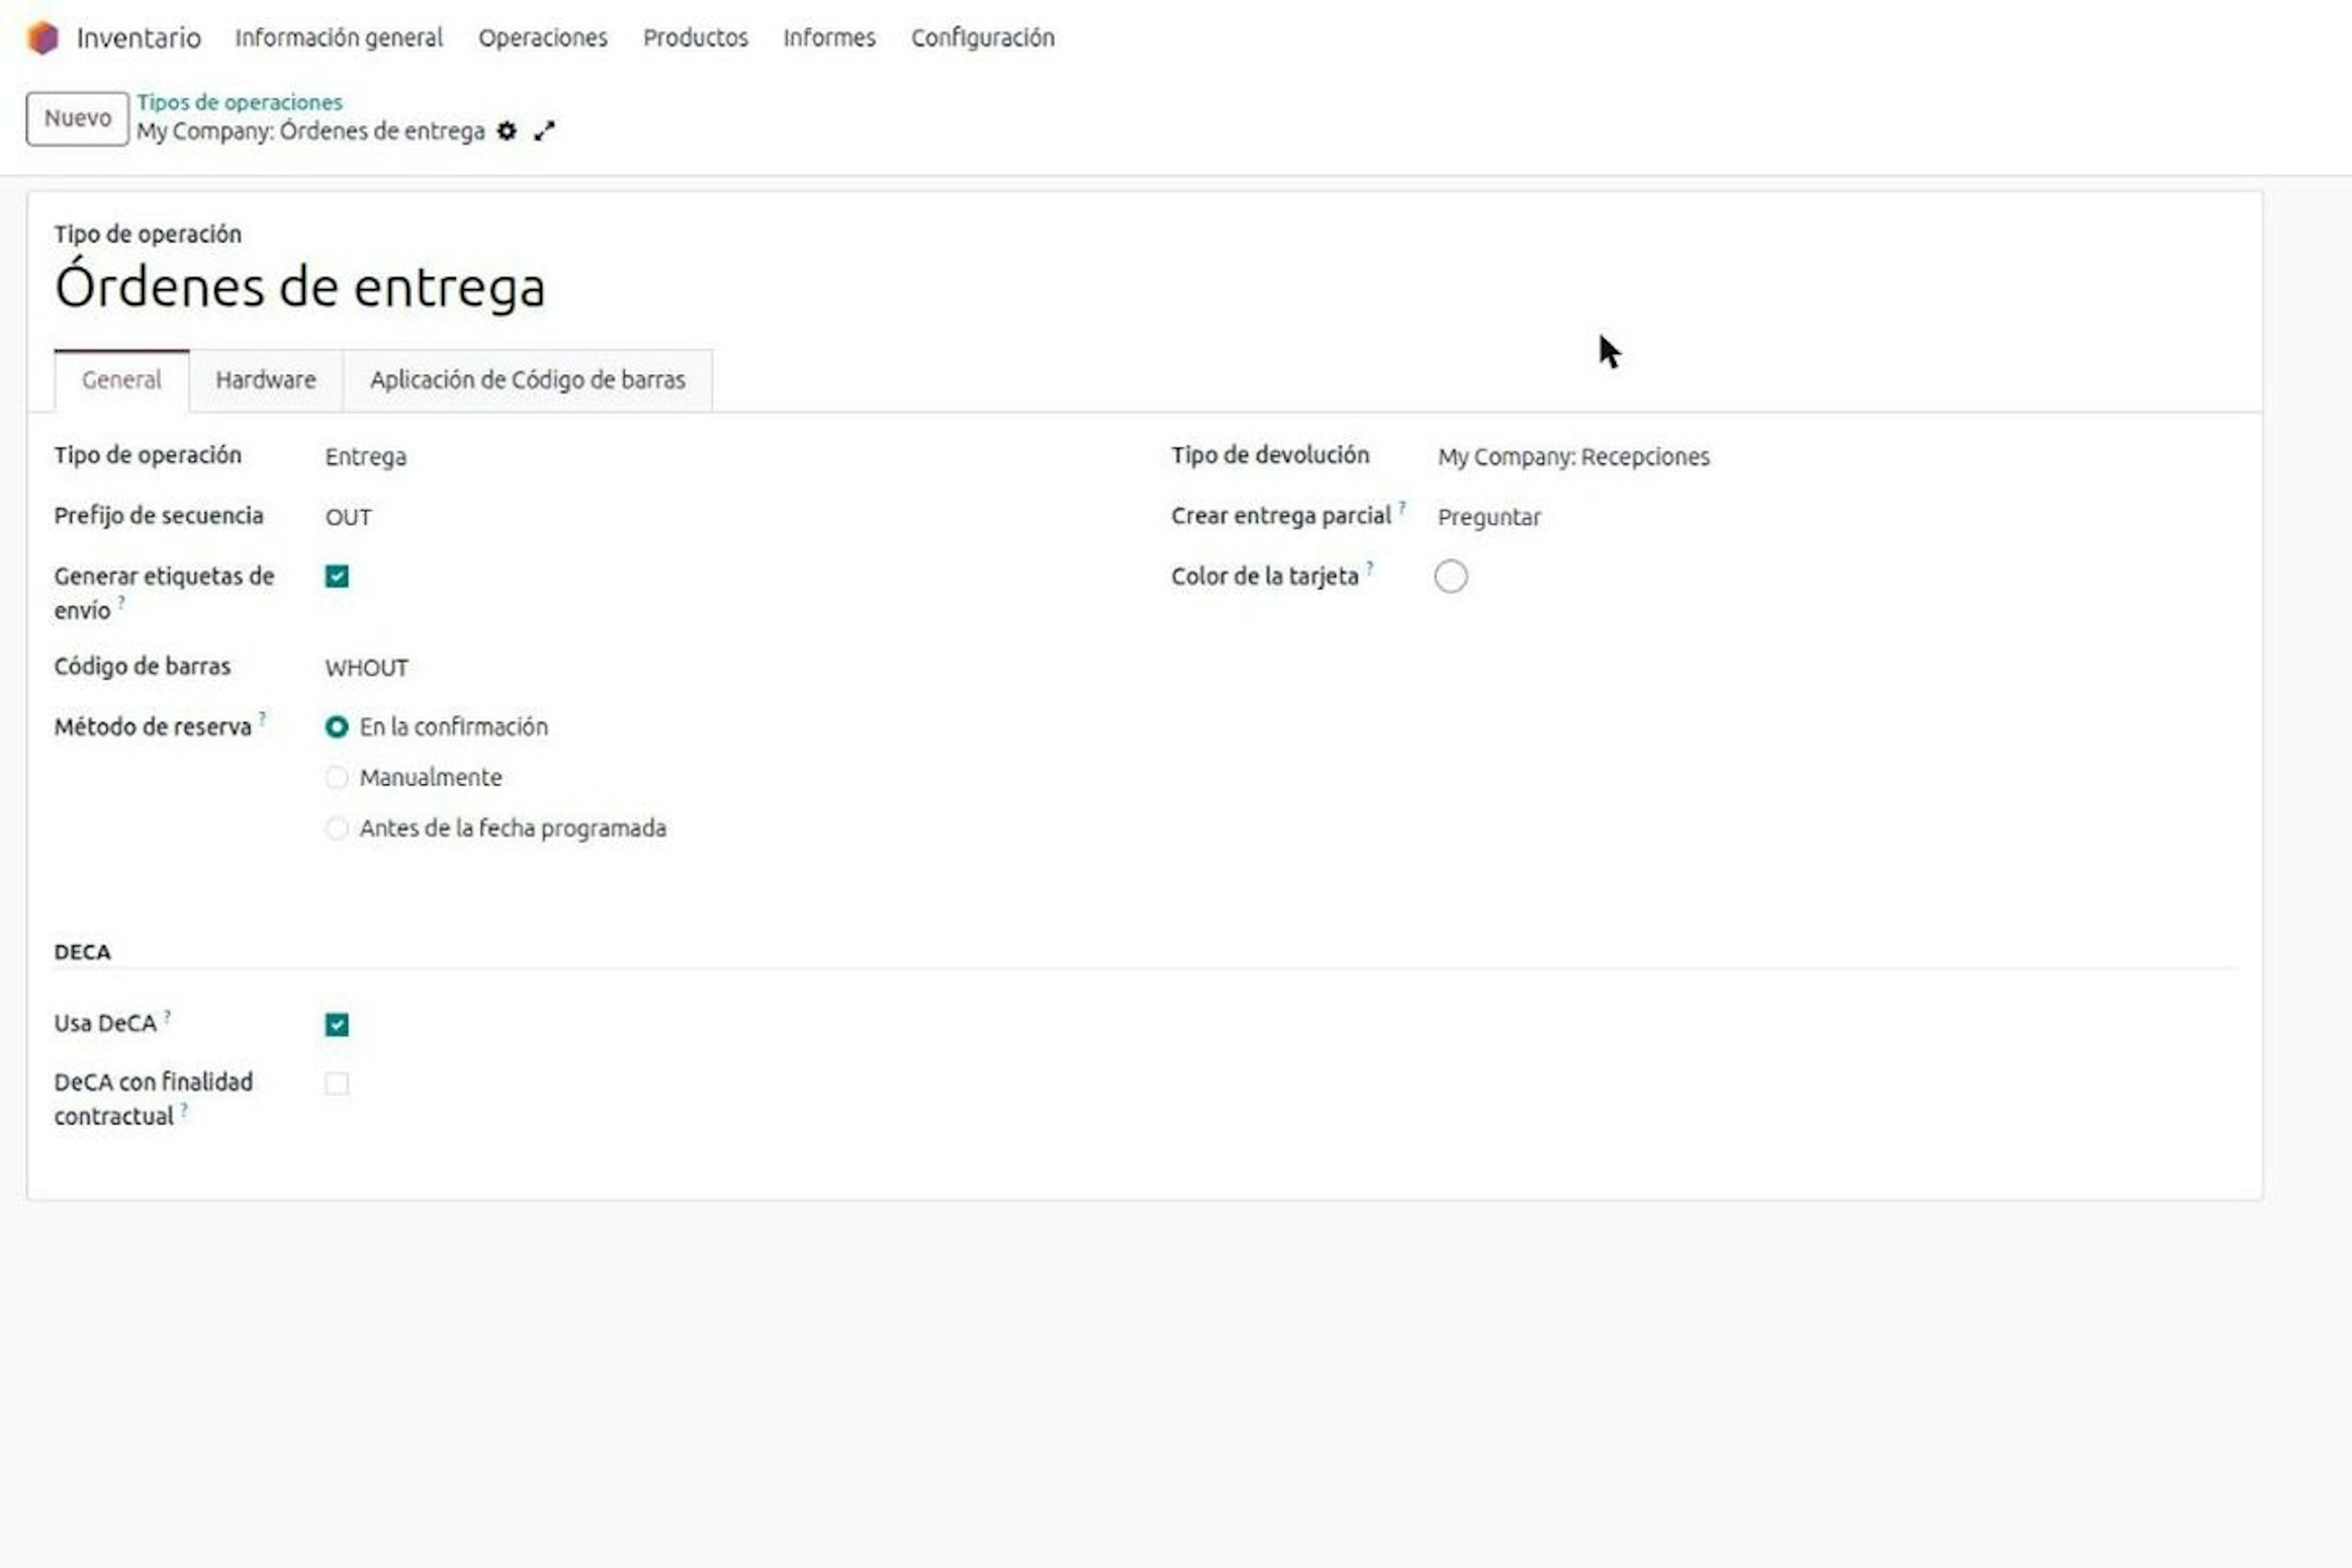Image resolution: width=2352 pixels, height=1568 pixels.
Task: Open Información general menu
Action: pyautogui.click(x=339, y=38)
